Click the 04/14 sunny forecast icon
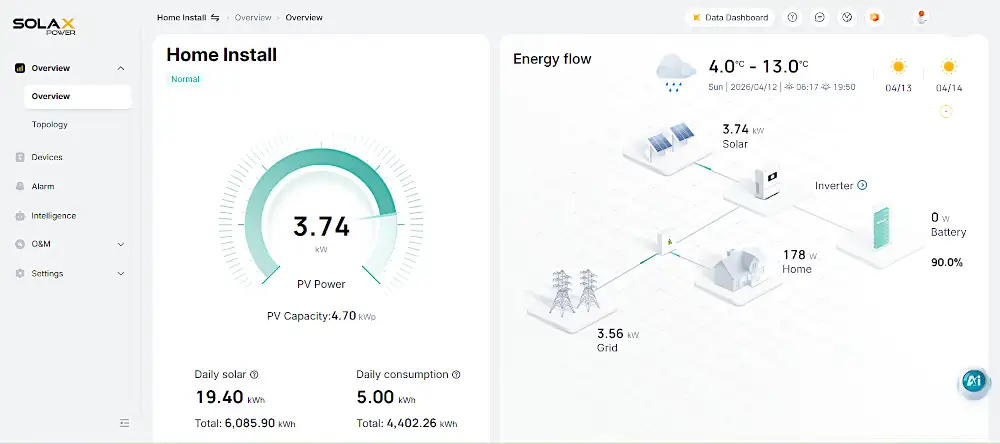 coord(949,66)
